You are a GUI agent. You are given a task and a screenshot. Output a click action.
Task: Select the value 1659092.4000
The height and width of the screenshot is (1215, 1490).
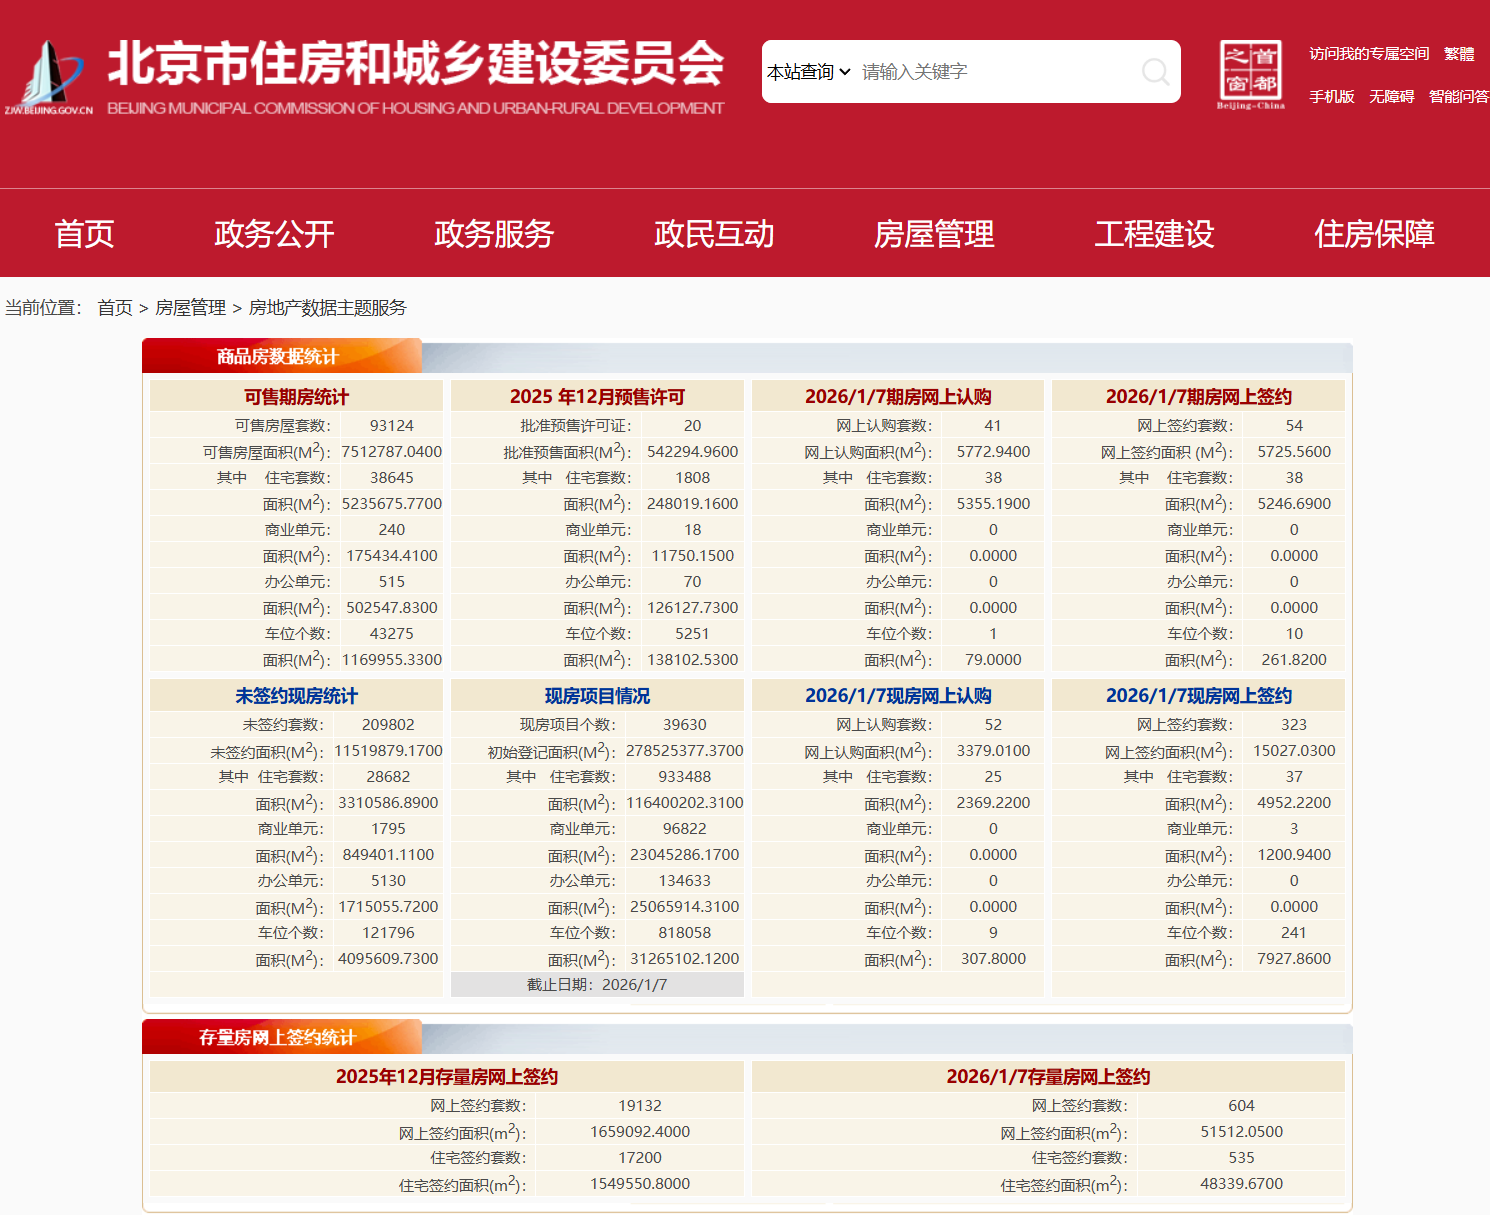click(x=640, y=1132)
